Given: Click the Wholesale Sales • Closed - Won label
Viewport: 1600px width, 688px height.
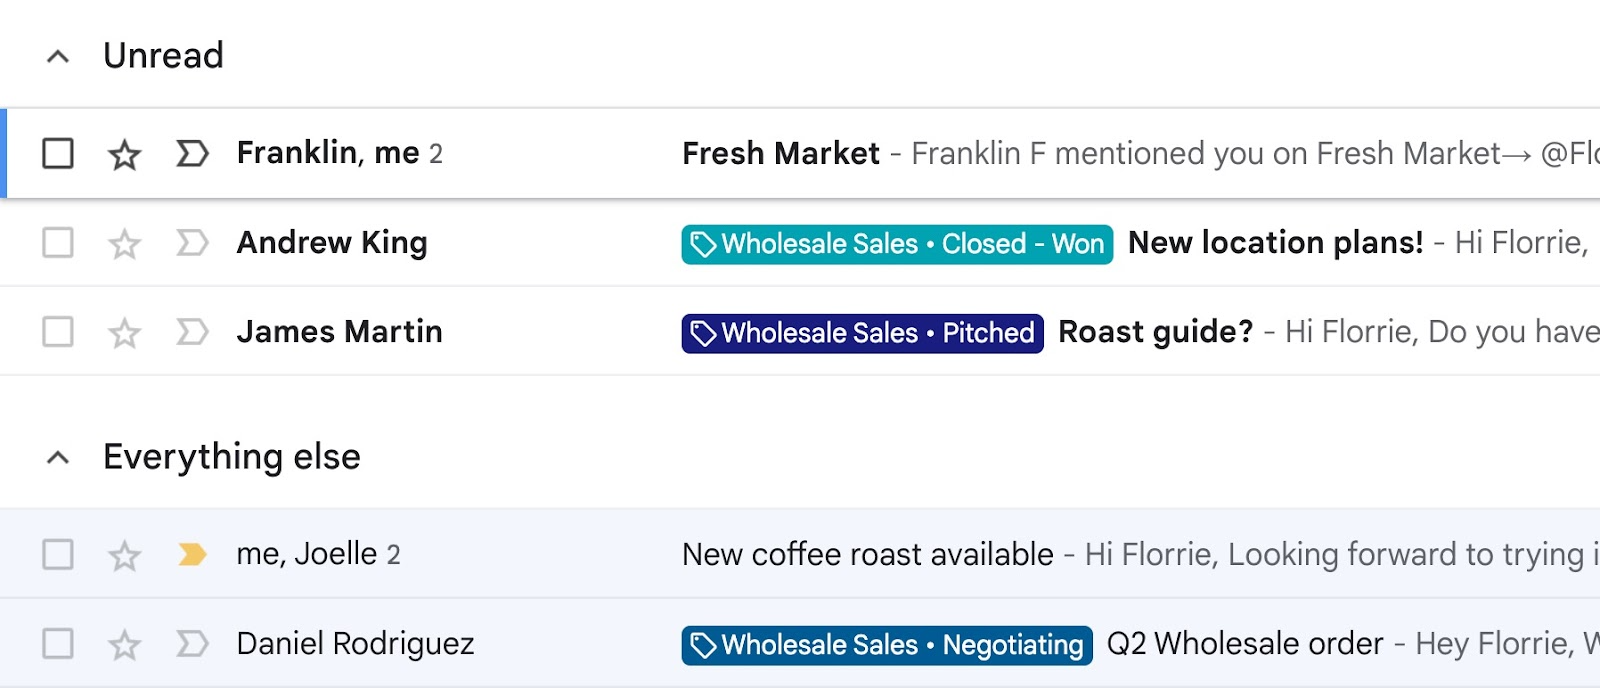Looking at the screenshot, I should coord(897,244).
